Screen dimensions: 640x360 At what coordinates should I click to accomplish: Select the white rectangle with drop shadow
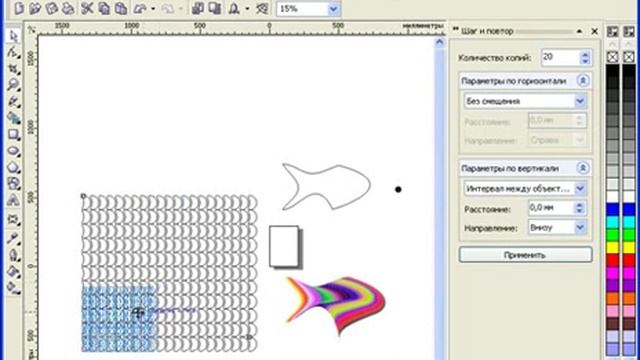pyautogui.click(x=286, y=247)
